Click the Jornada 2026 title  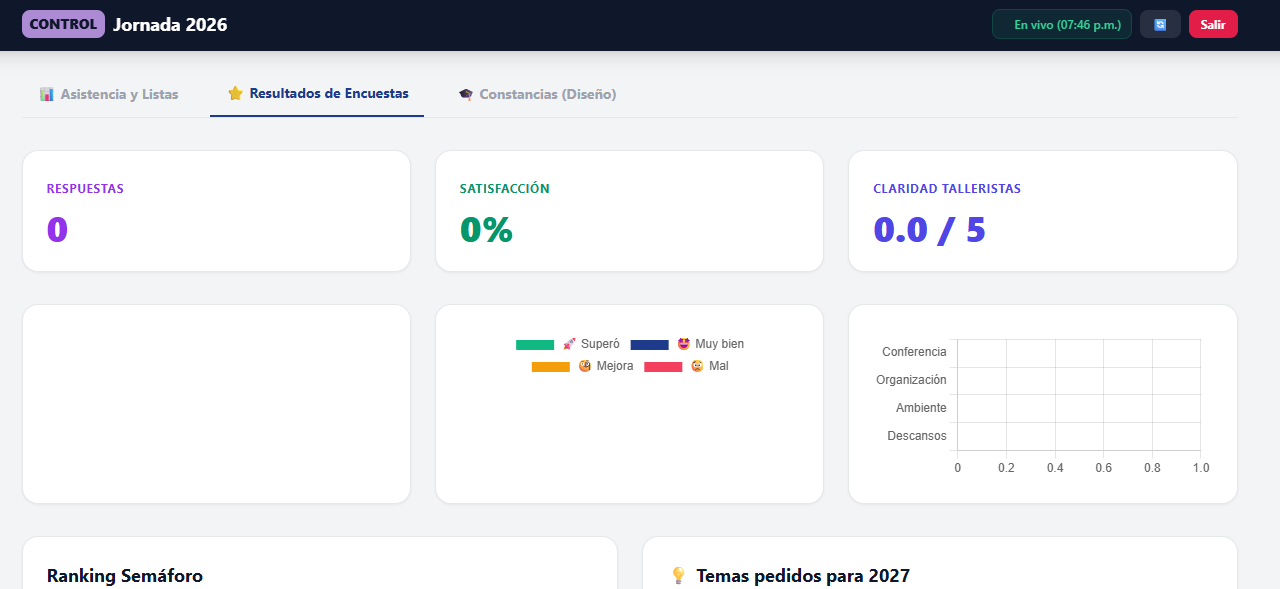point(170,24)
